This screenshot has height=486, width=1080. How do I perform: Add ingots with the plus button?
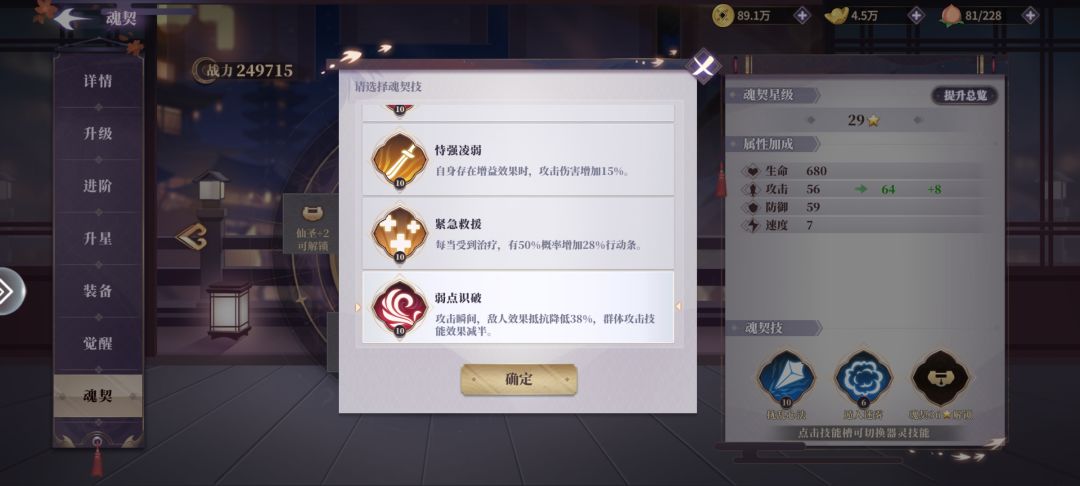click(916, 15)
